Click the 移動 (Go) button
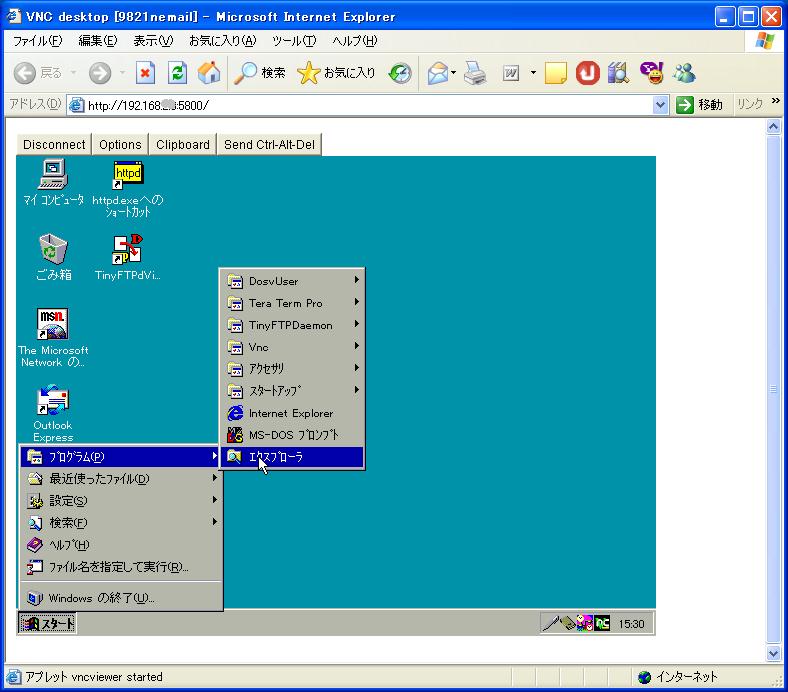Viewport: 788px width, 692px height. click(x=700, y=105)
